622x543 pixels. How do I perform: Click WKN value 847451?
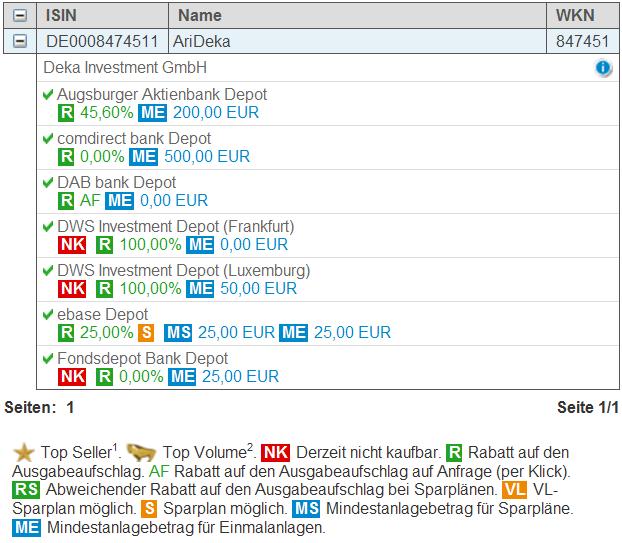pyautogui.click(x=582, y=41)
